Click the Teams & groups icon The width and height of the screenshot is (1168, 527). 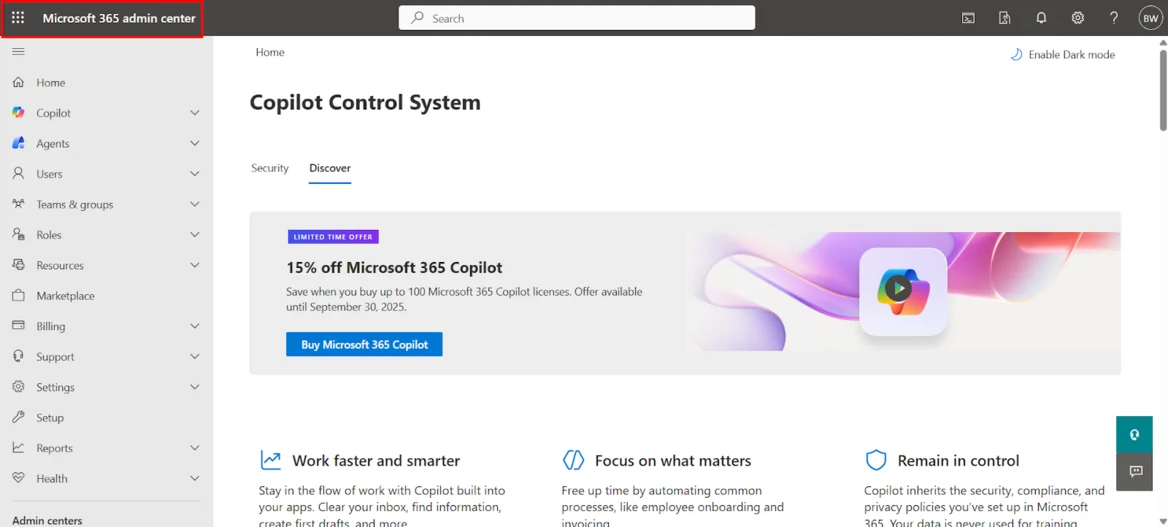[x=19, y=204]
